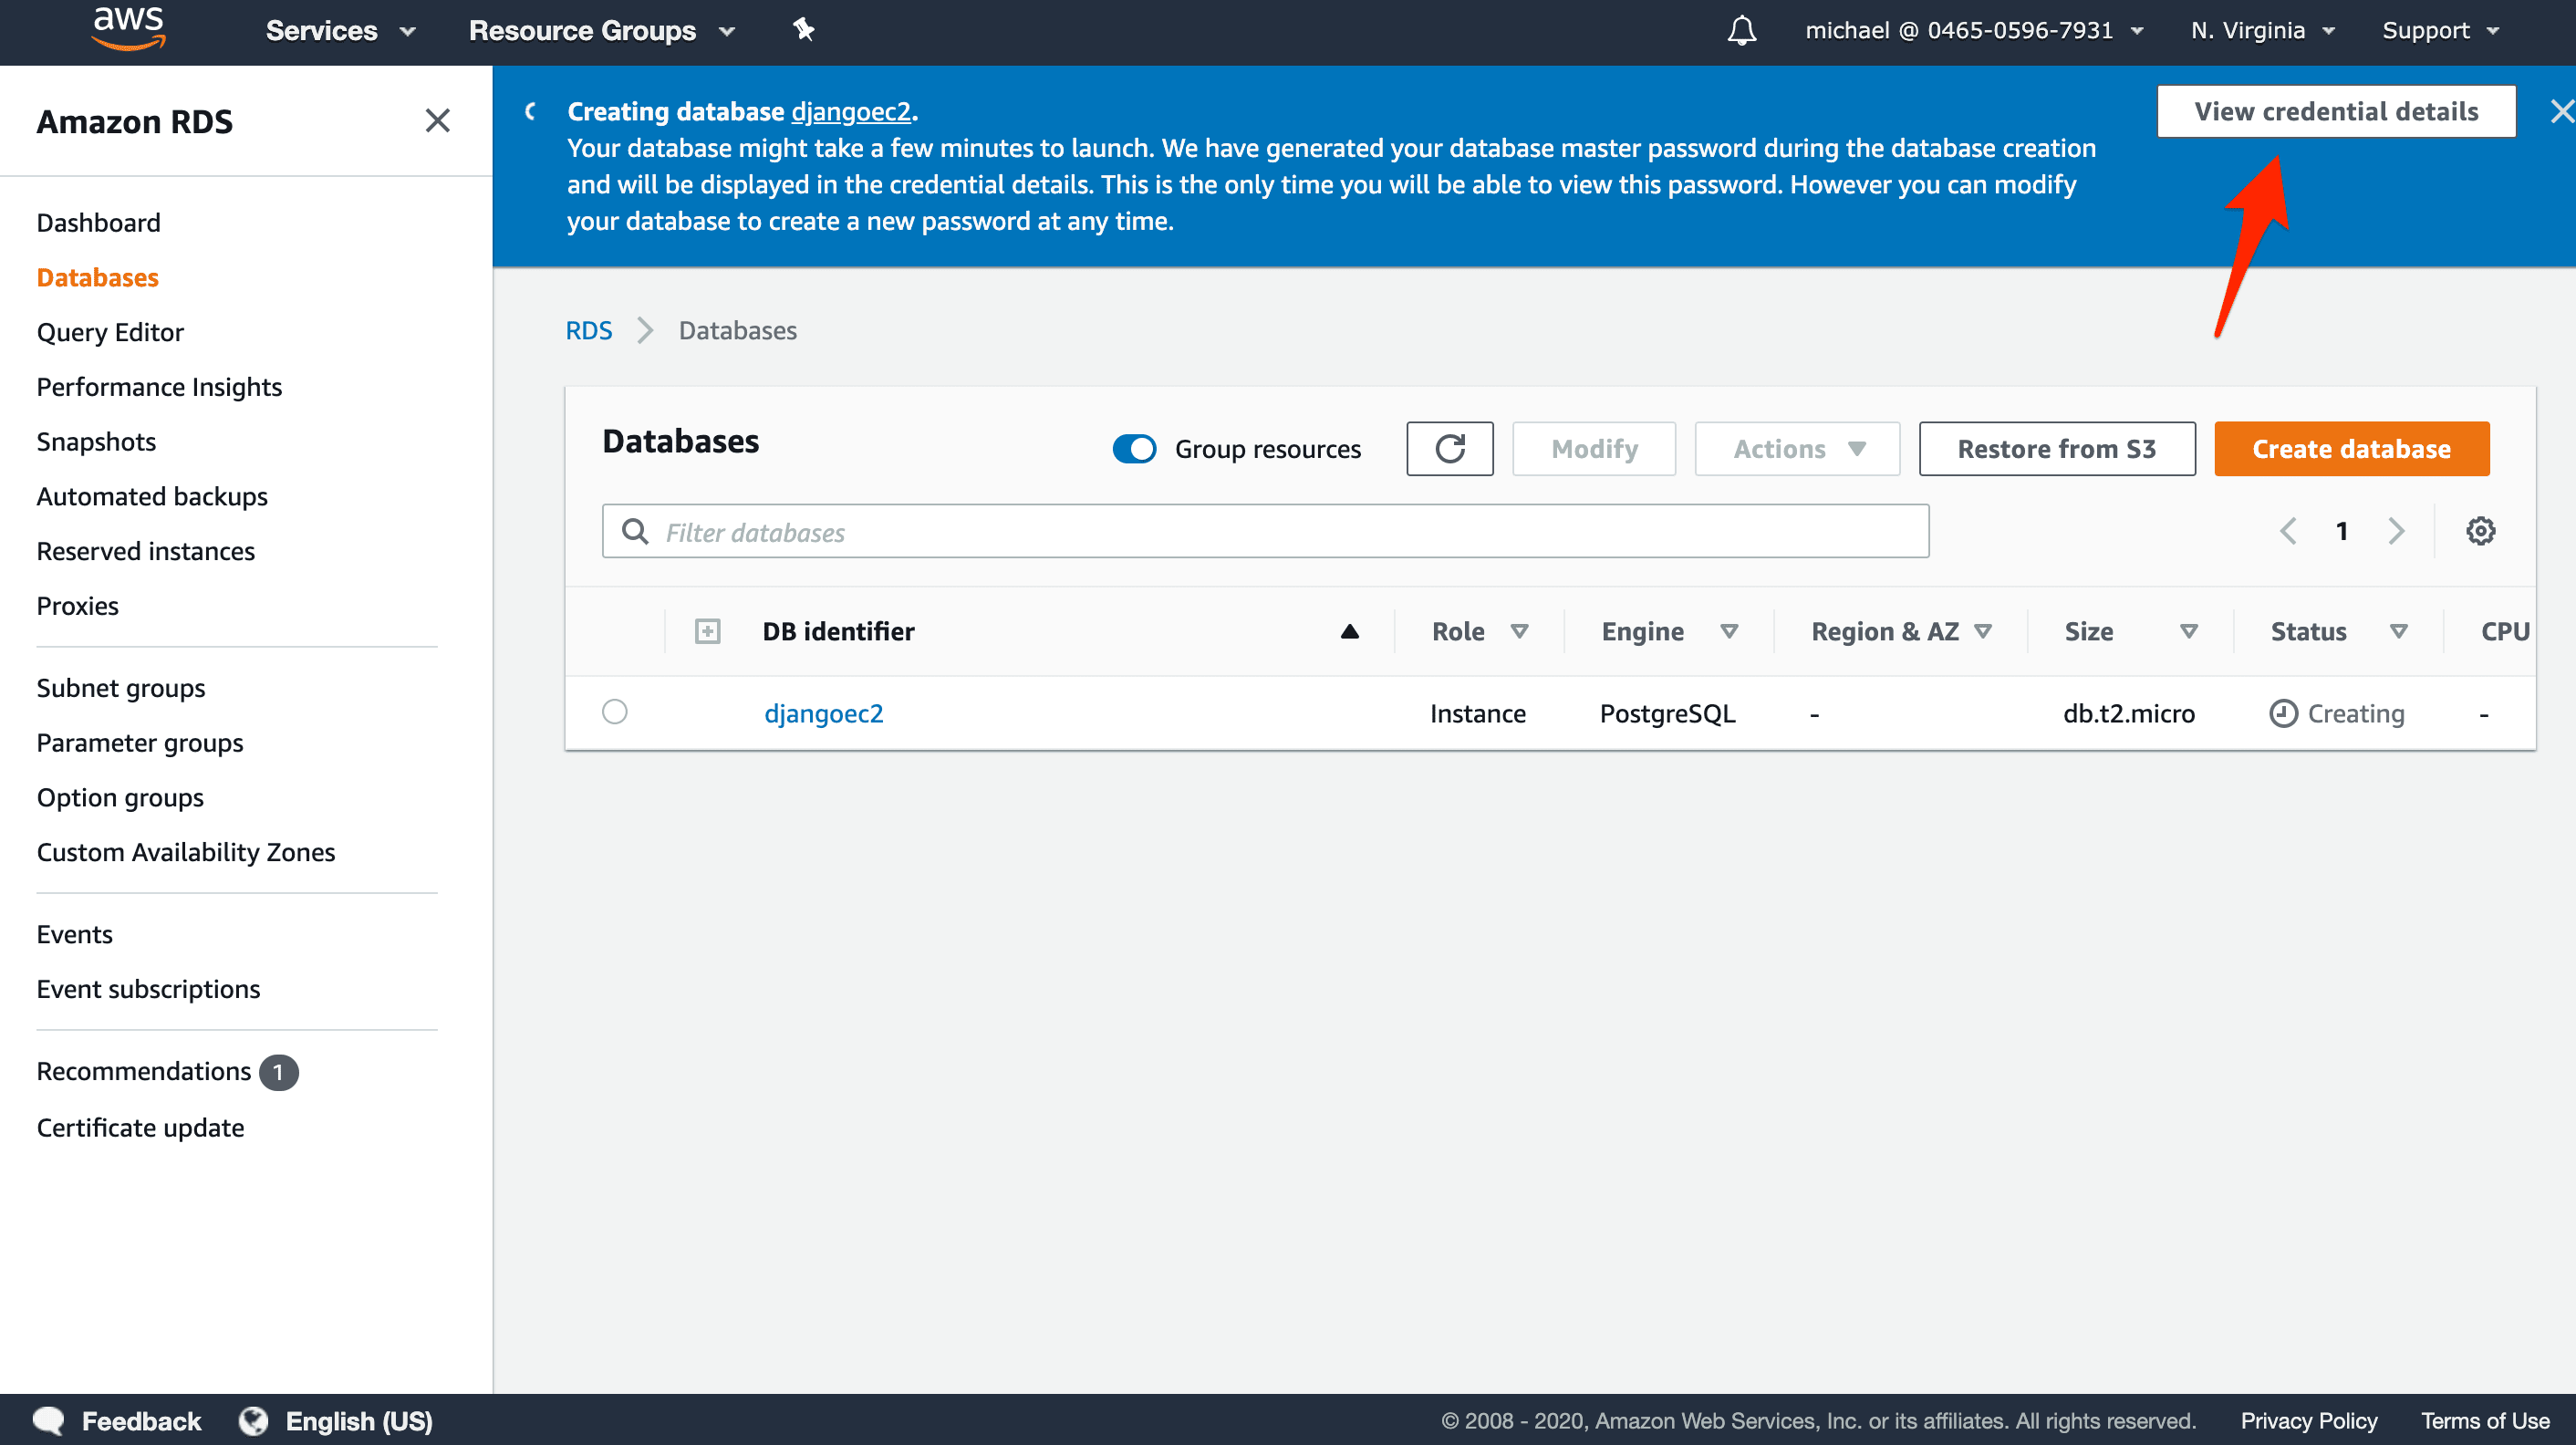
Task: Open Parameter groups in sidebar
Action: pyautogui.click(x=140, y=743)
